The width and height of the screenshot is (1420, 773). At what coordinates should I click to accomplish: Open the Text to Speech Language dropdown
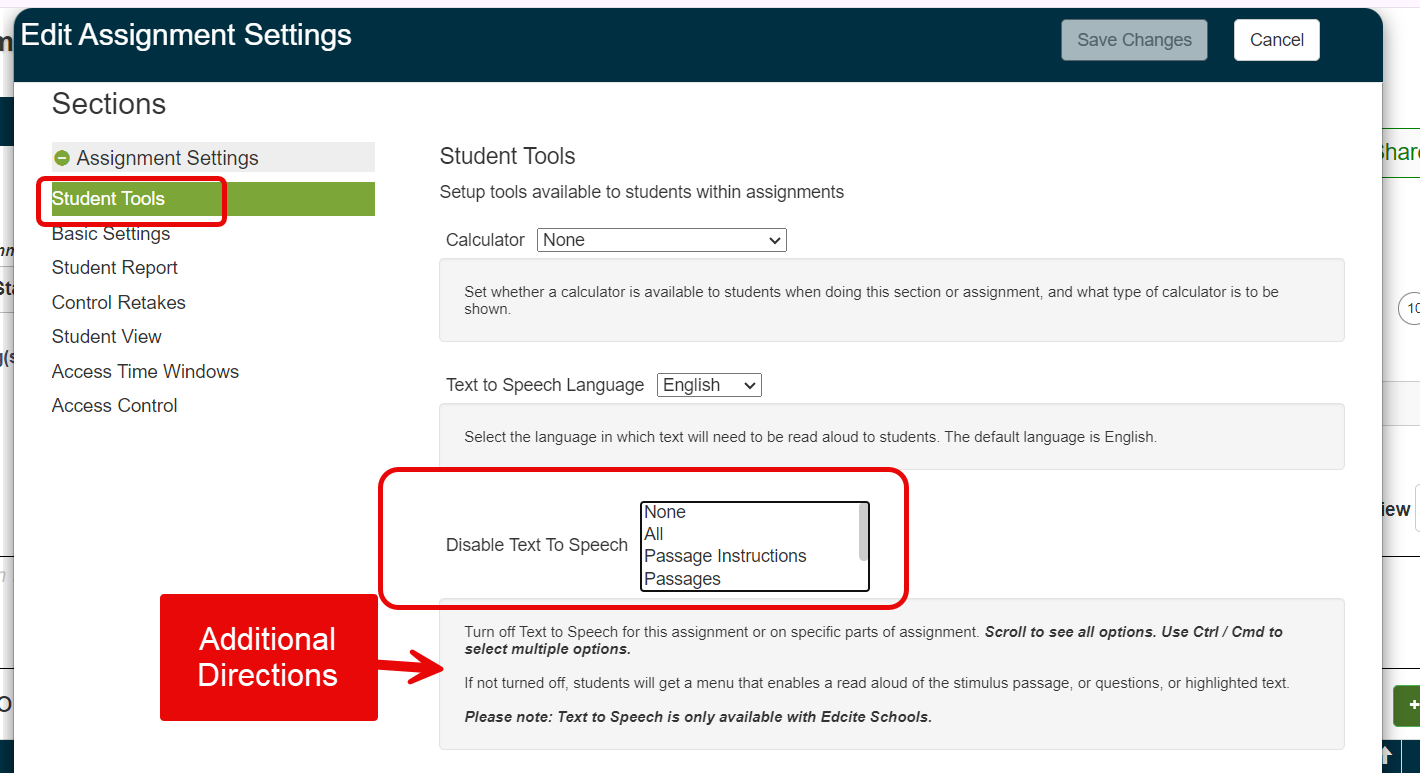(709, 385)
